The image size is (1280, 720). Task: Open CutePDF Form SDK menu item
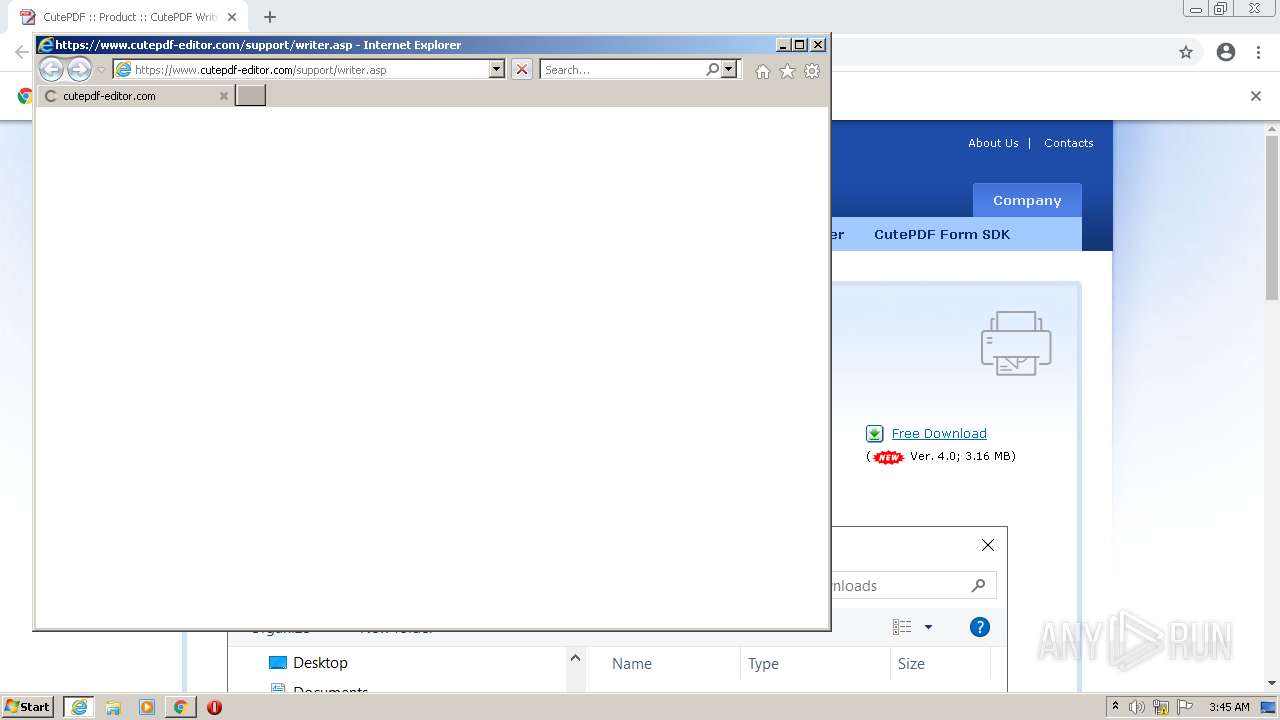[942, 234]
